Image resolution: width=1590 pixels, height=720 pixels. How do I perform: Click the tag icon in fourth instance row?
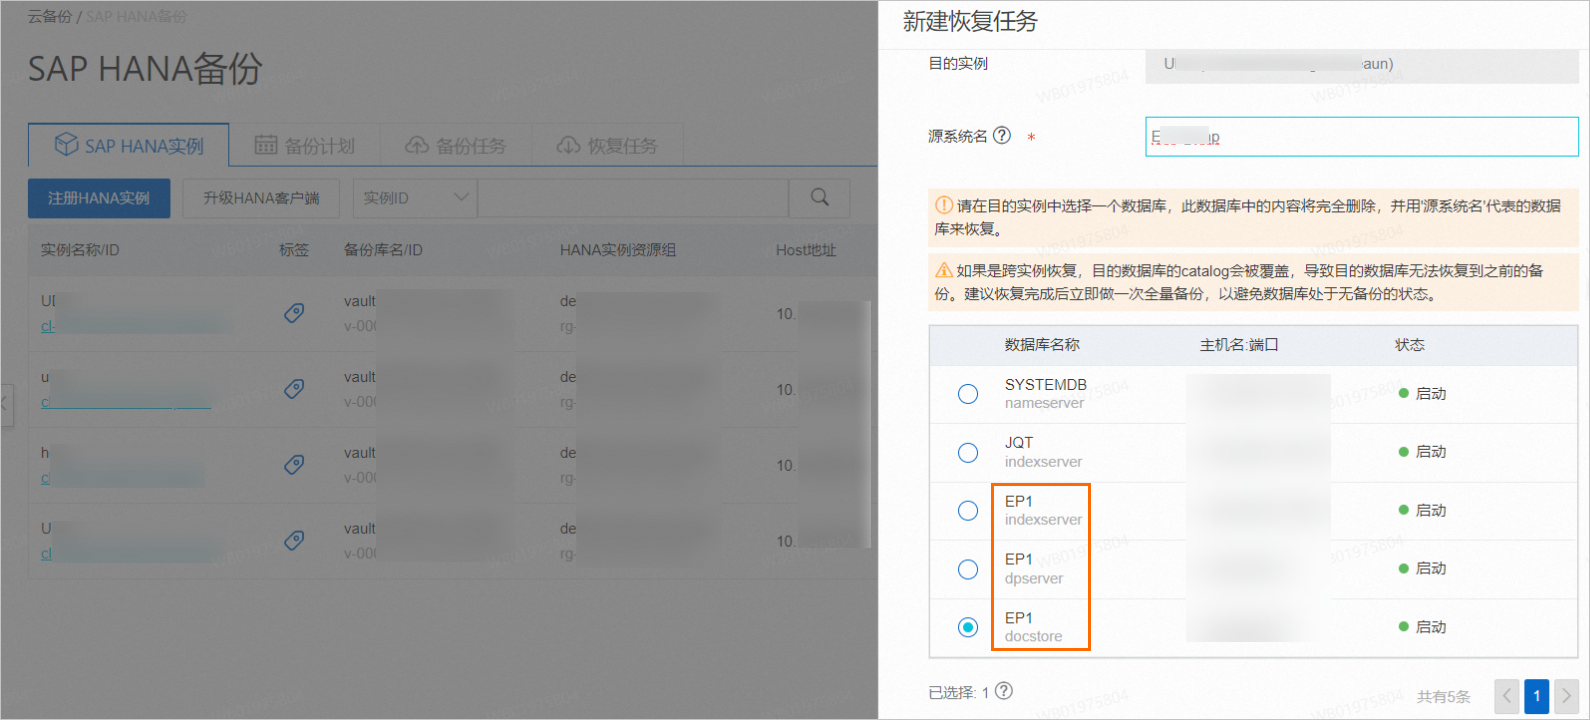tap(294, 541)
